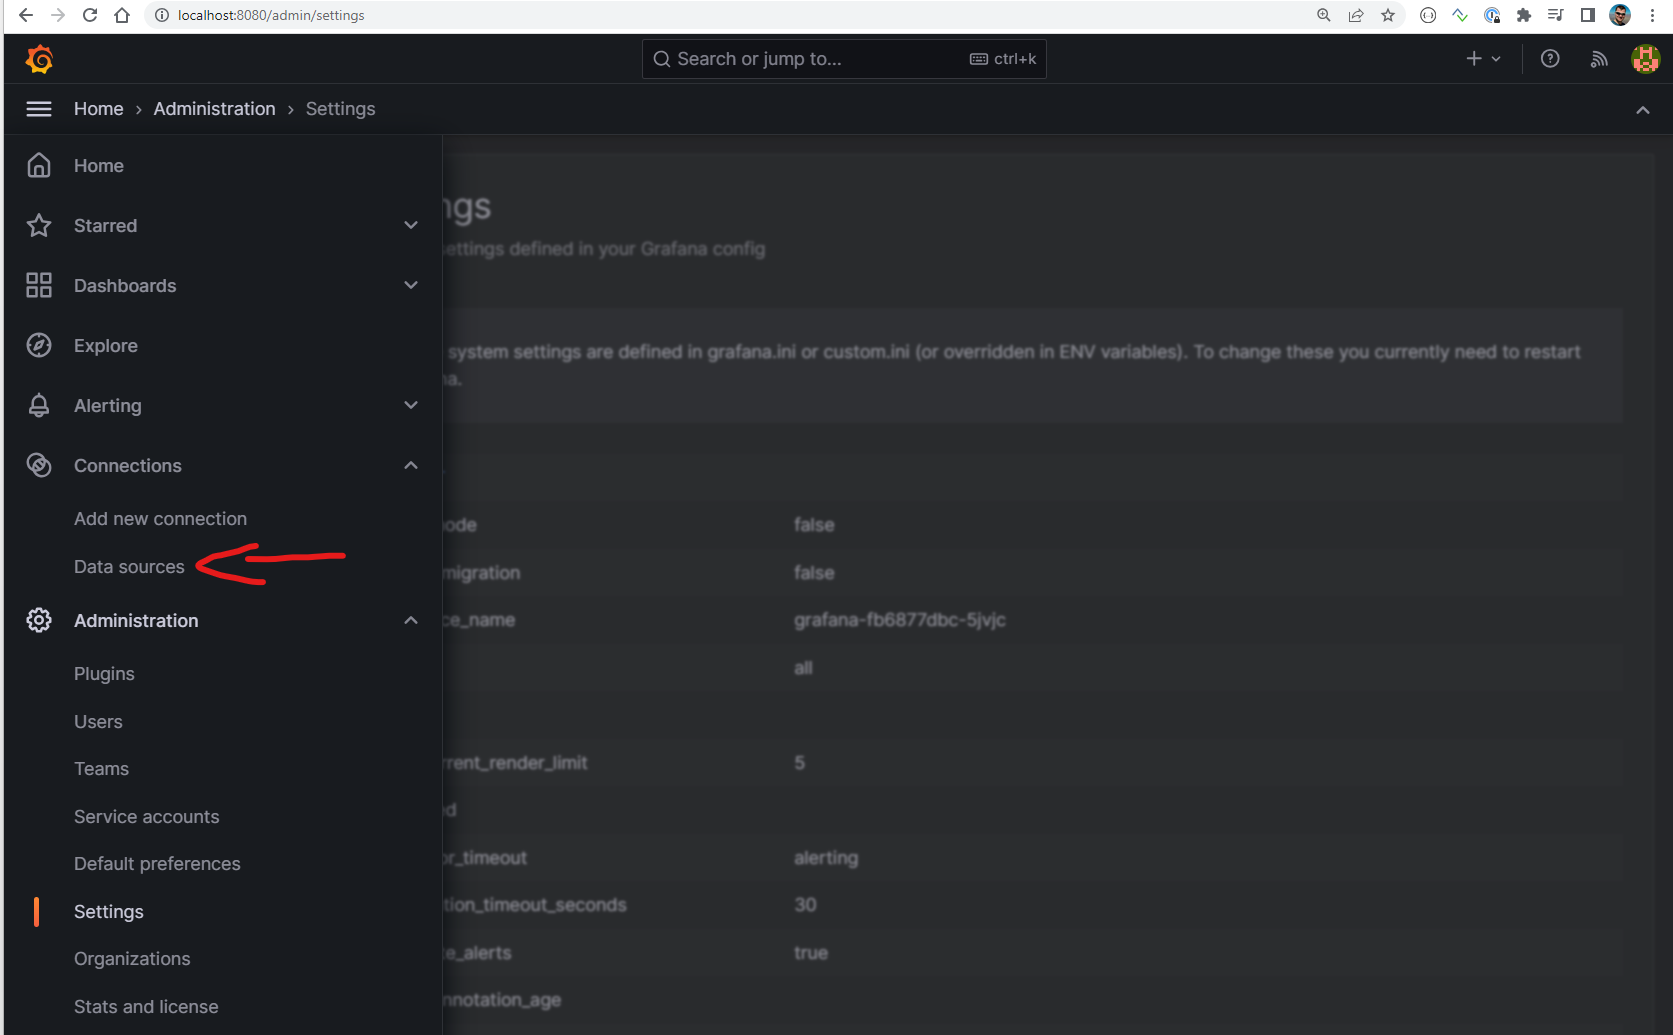
Task: Click the Grafana logo icon
Action: 39,60
